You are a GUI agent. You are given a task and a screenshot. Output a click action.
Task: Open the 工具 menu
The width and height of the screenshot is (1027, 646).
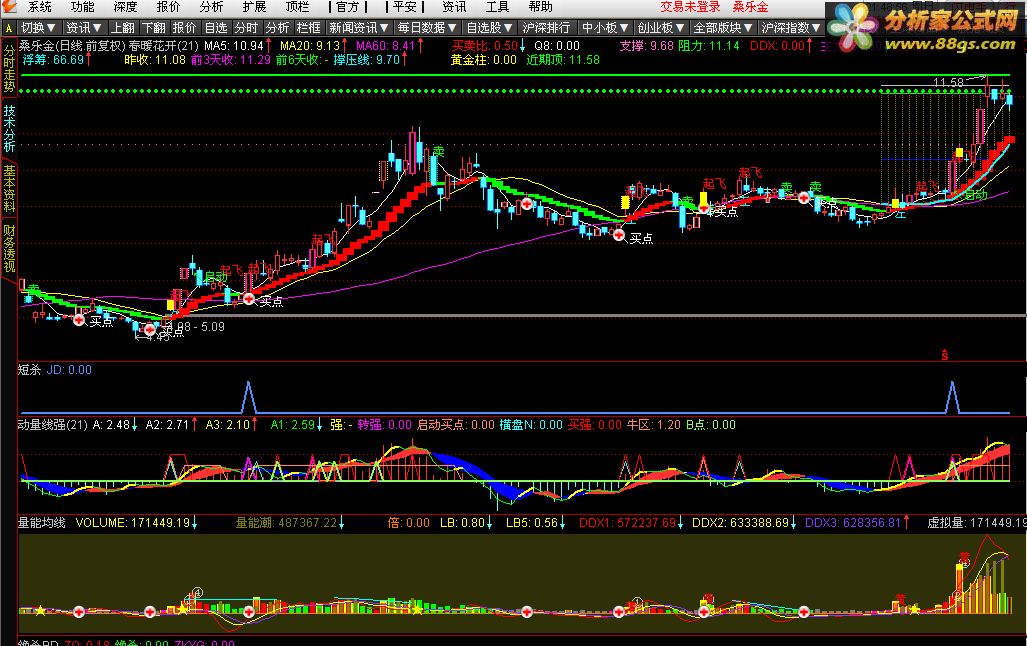point(497,7)
